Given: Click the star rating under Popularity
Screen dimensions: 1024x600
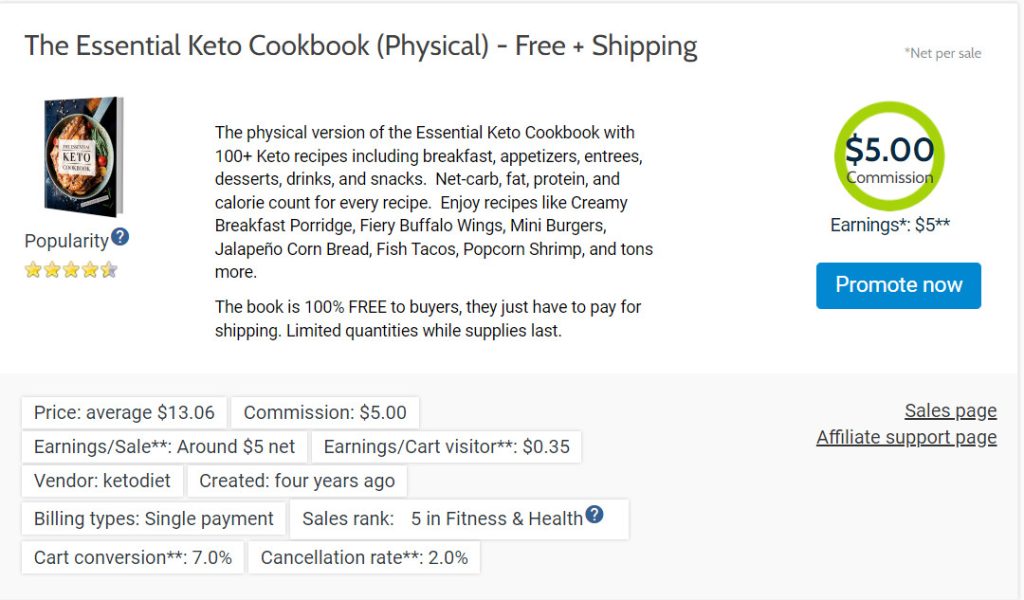Looking at the screenshot, I should (x=71, y=269).
